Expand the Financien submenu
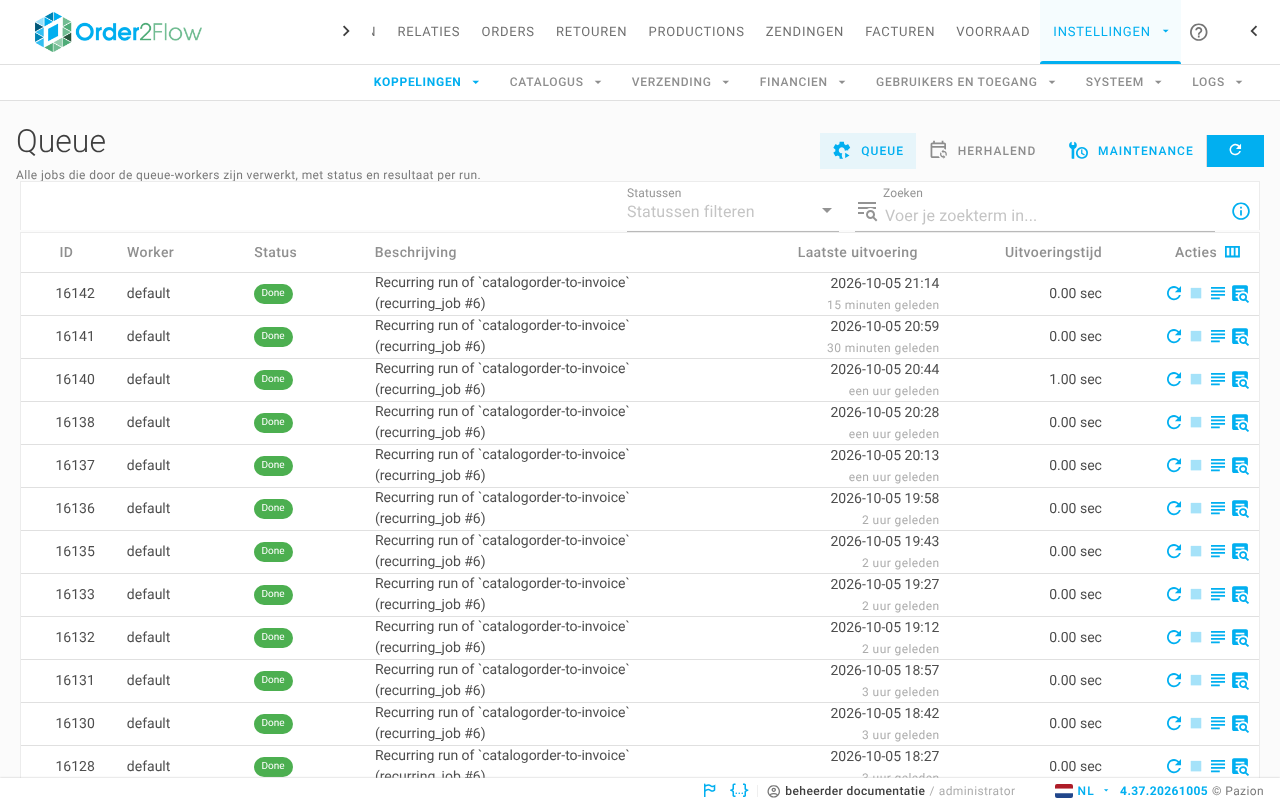Viewport: 1280px width, 800px height. 803,82
